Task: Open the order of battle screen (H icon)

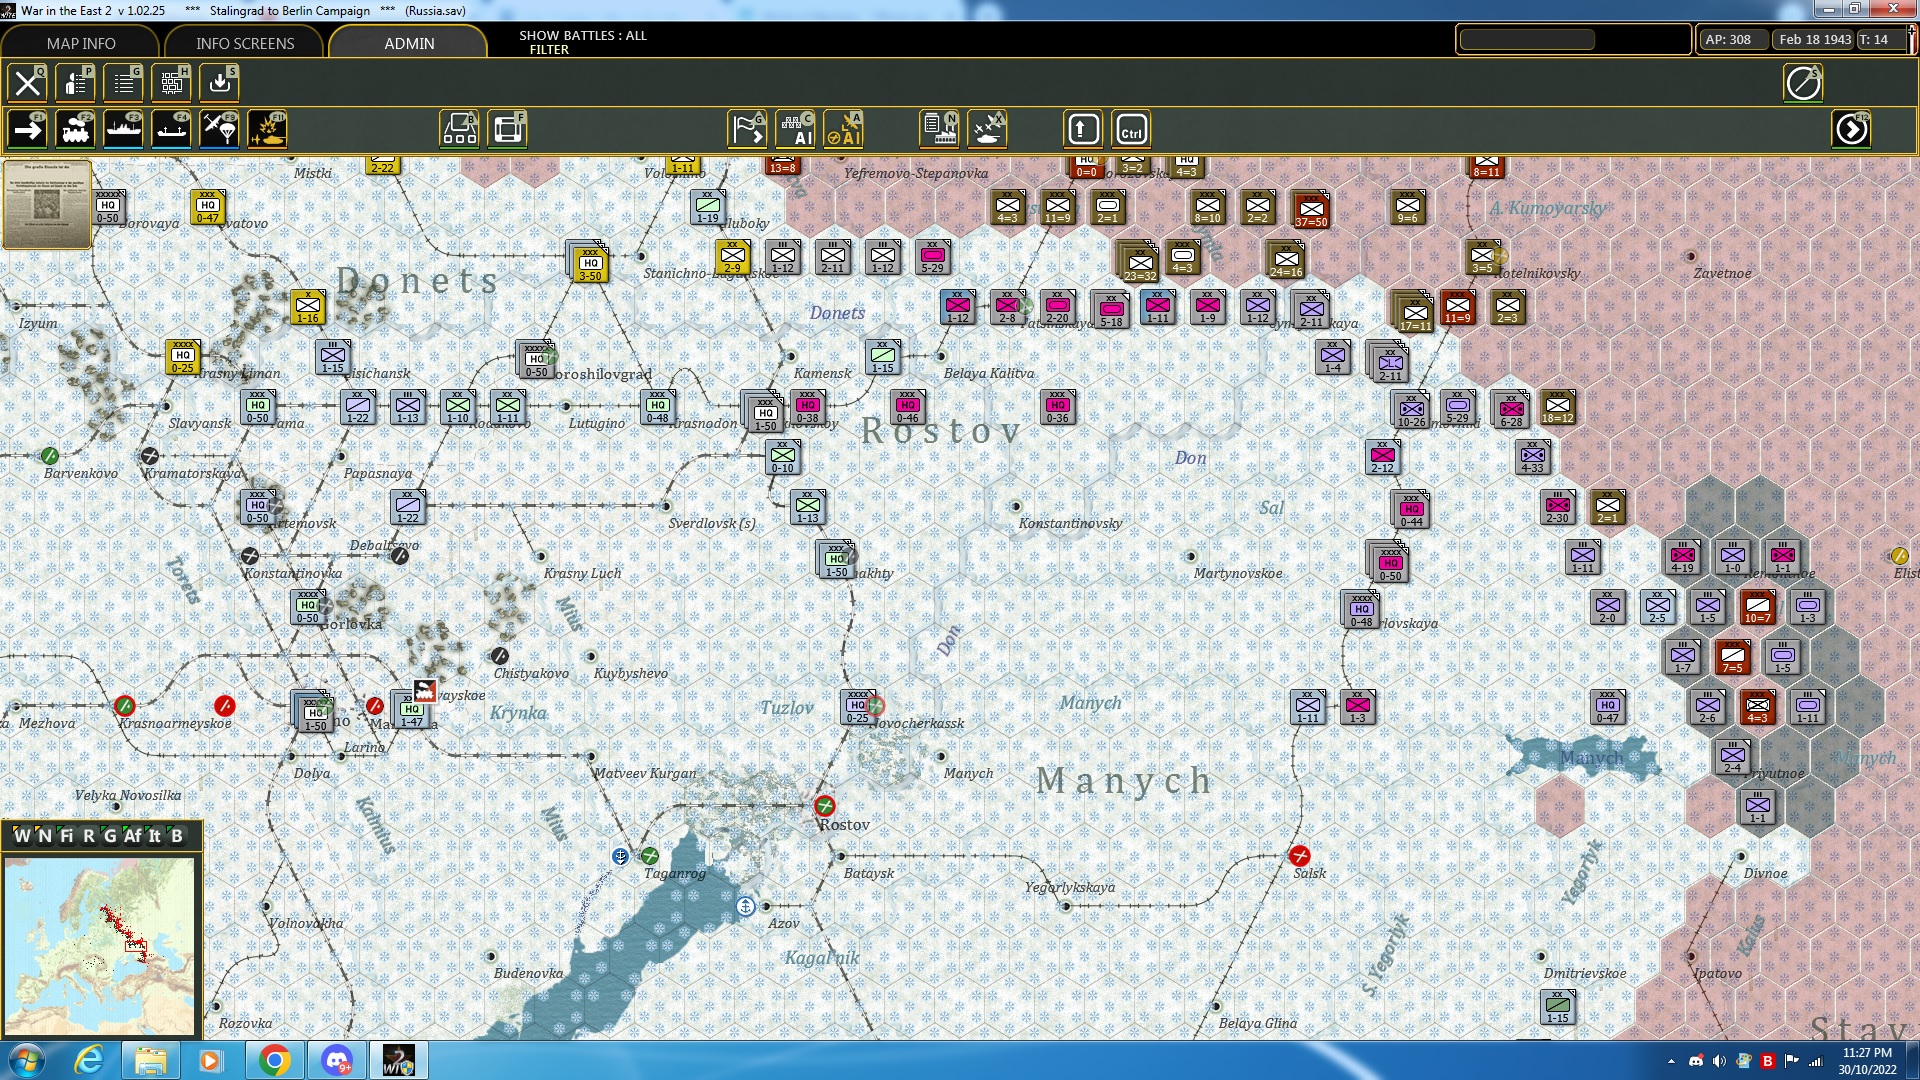Action: coord(171,83)
